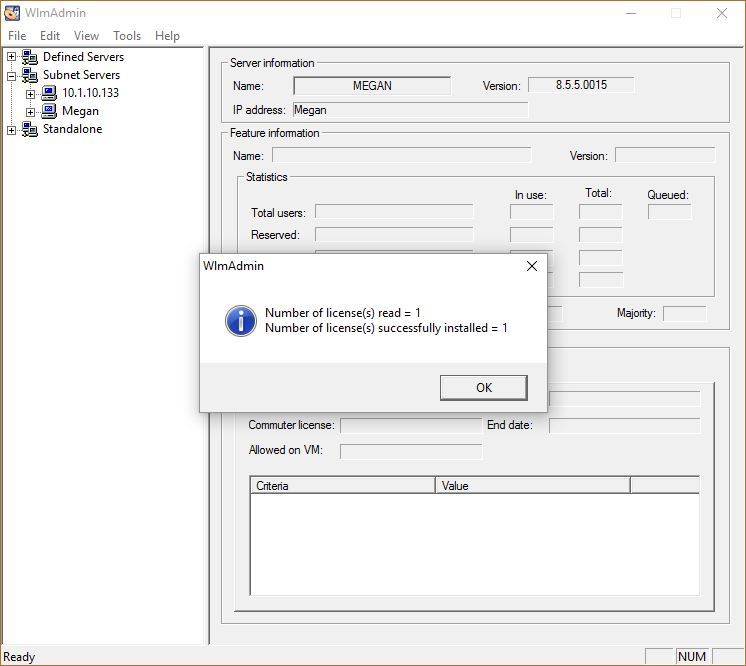Viewport: 746px width, 666px height.
Task: Click the blue information icon in dialog
Action: coord(241,321)
